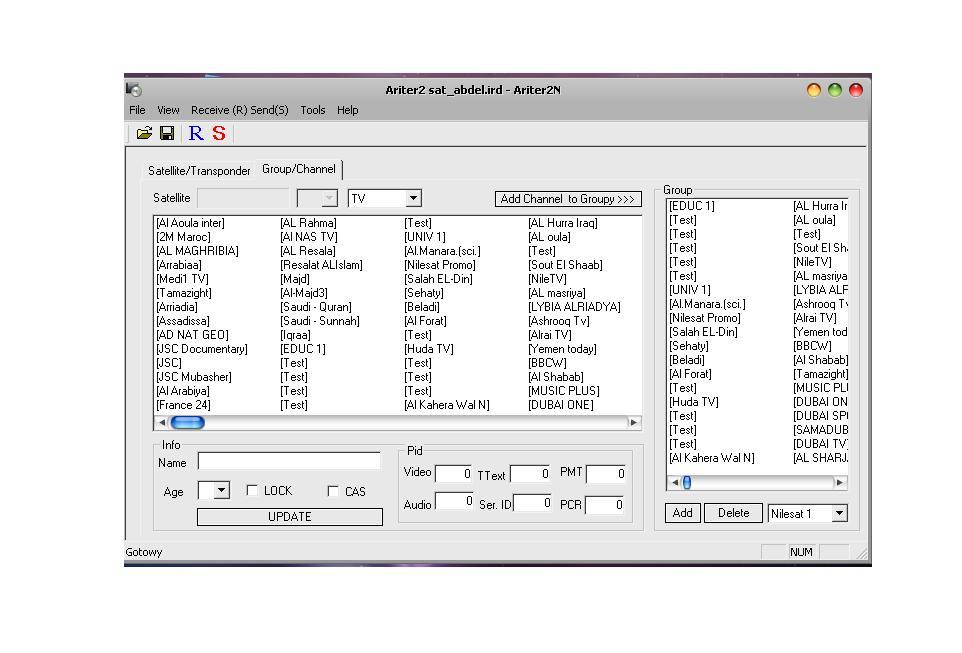This screenshot has height=653, width=962.
Task: Open the View menu
Action: click(x=168, y=110)
